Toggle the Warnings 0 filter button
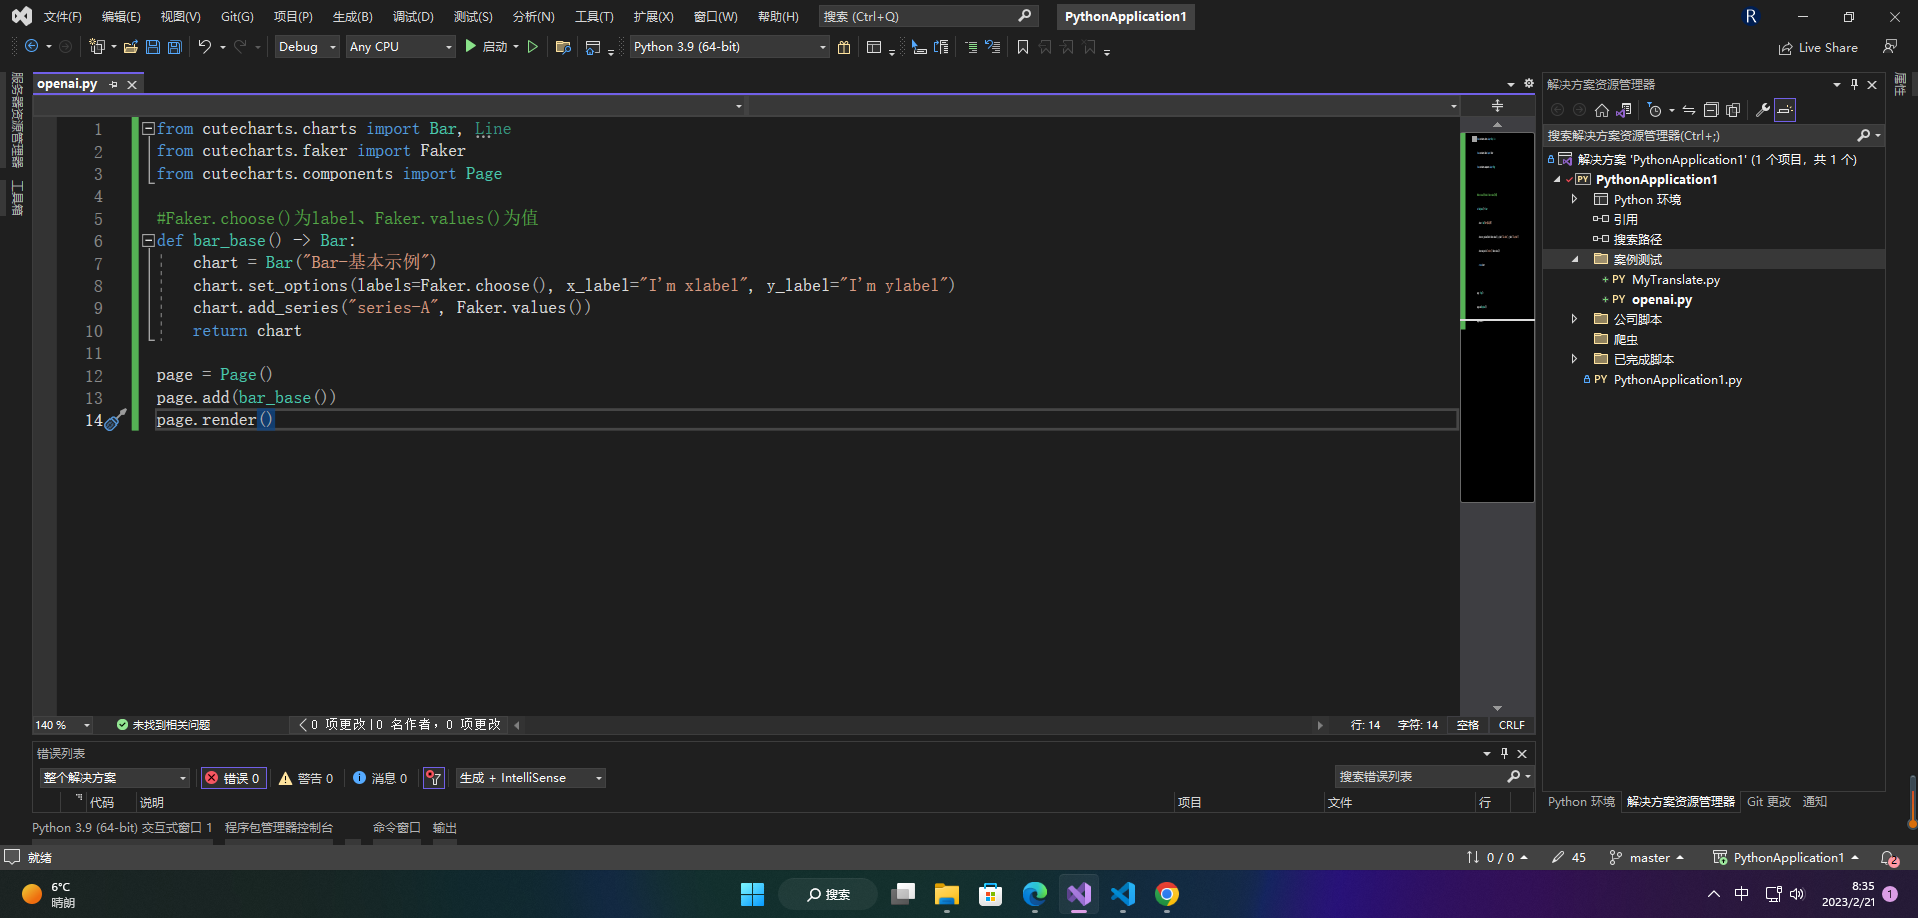 tap(306, 778)
